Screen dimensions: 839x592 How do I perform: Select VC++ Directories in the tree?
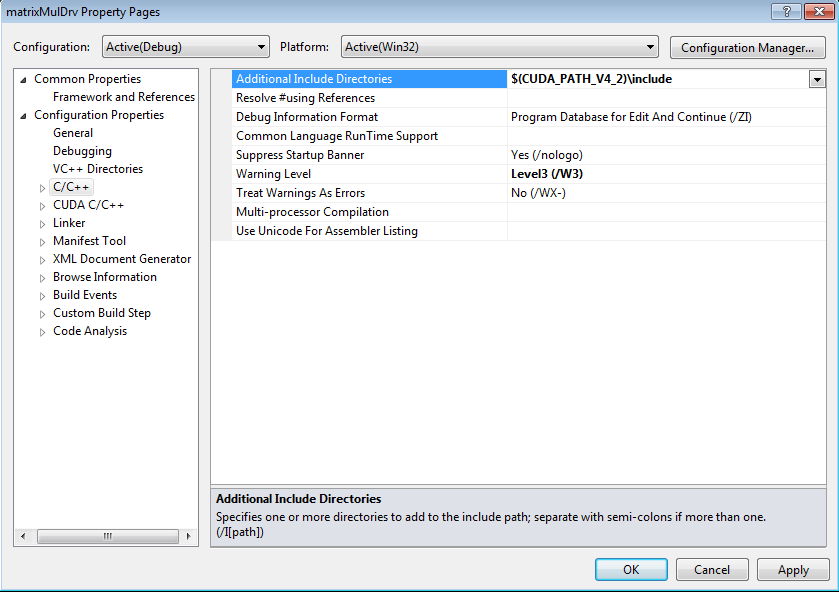click(98, 169)
